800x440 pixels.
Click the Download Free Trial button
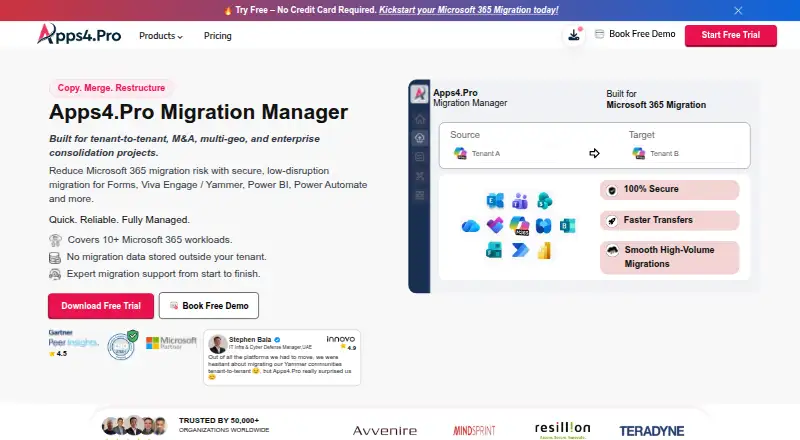(101, 305)
